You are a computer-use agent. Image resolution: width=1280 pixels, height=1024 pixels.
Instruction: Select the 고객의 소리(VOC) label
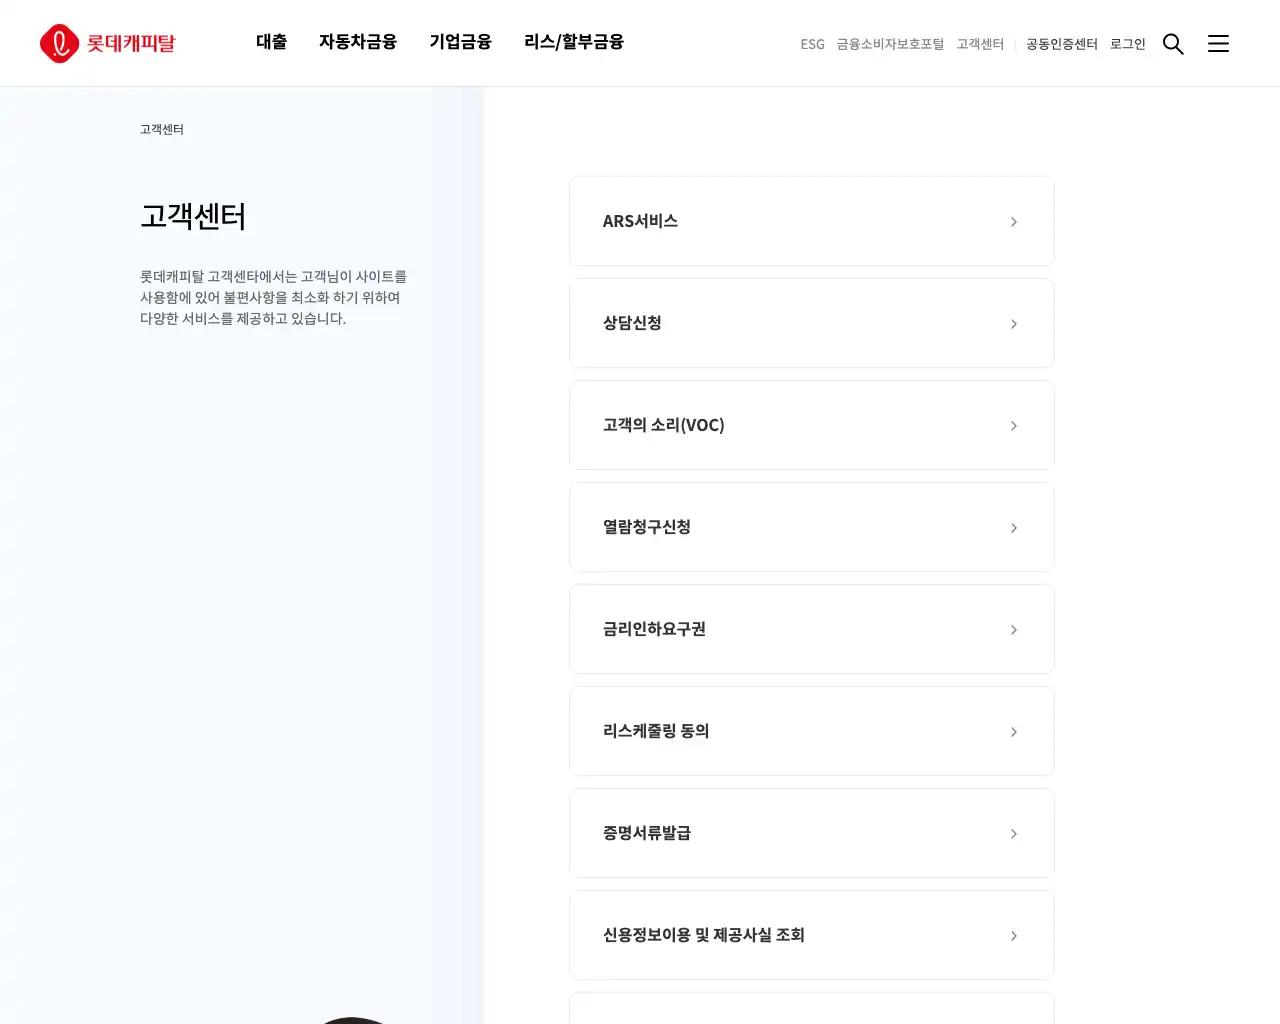[x=663, y=425]
